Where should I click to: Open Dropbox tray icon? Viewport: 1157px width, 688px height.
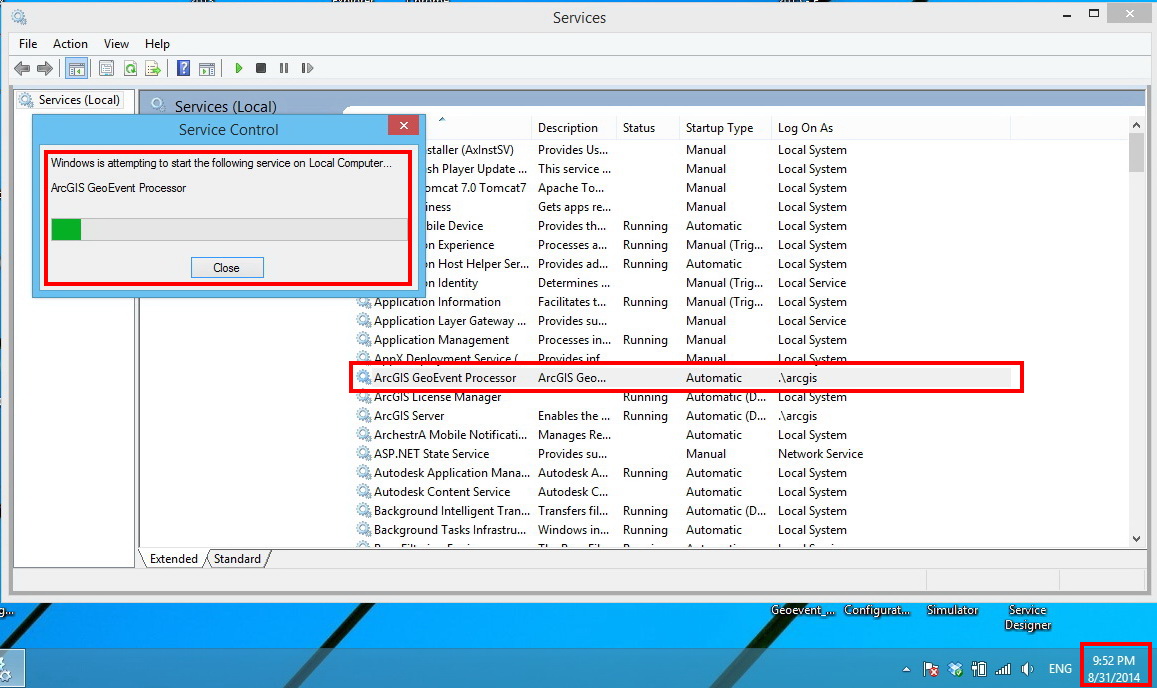click(x=956, y=669)
